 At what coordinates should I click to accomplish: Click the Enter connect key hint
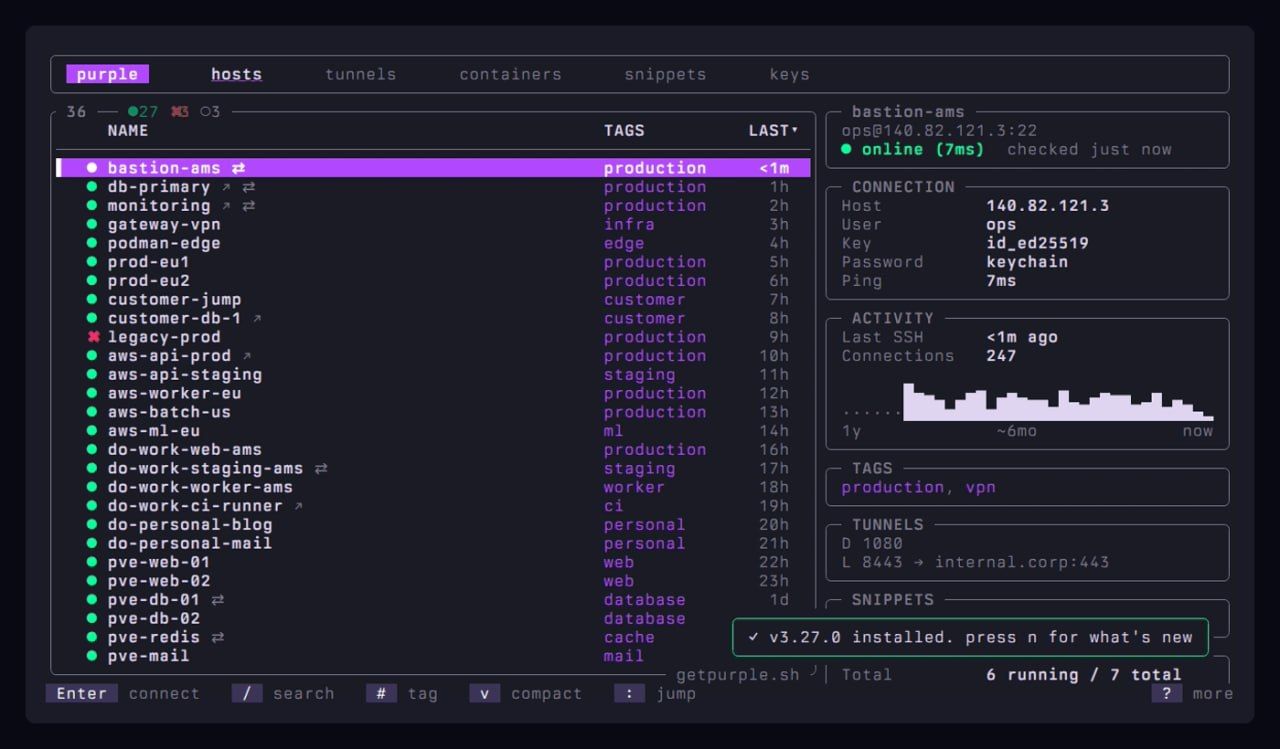click(123, 693)
